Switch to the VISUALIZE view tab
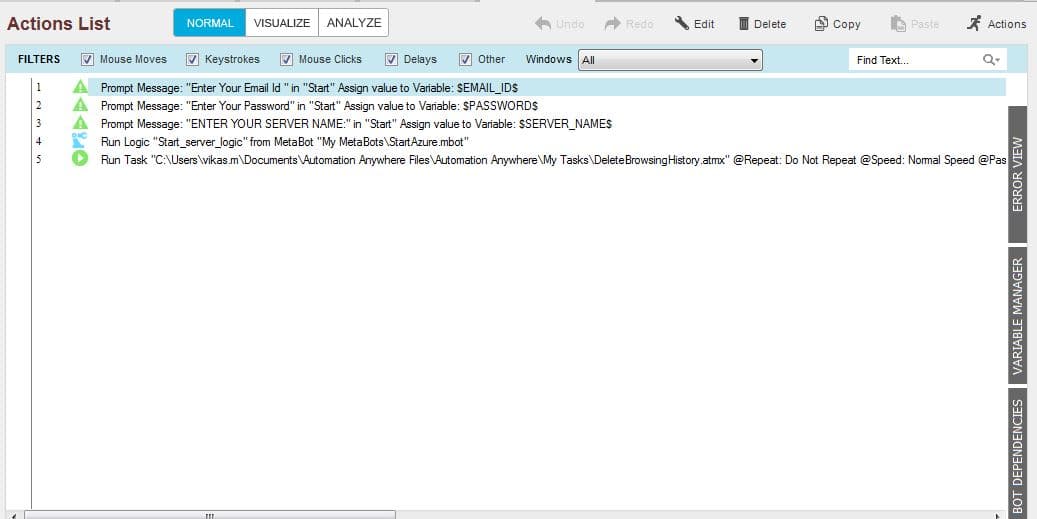The height and width of the screenshot is (519, 1037). (x=282, y=22)
